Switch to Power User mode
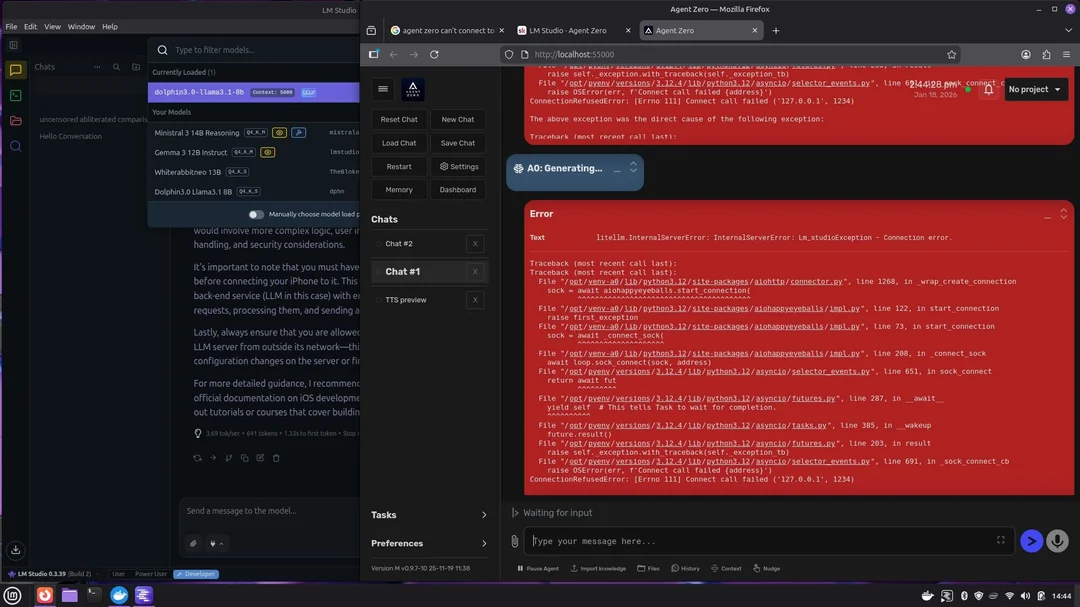 click(151, 574)
